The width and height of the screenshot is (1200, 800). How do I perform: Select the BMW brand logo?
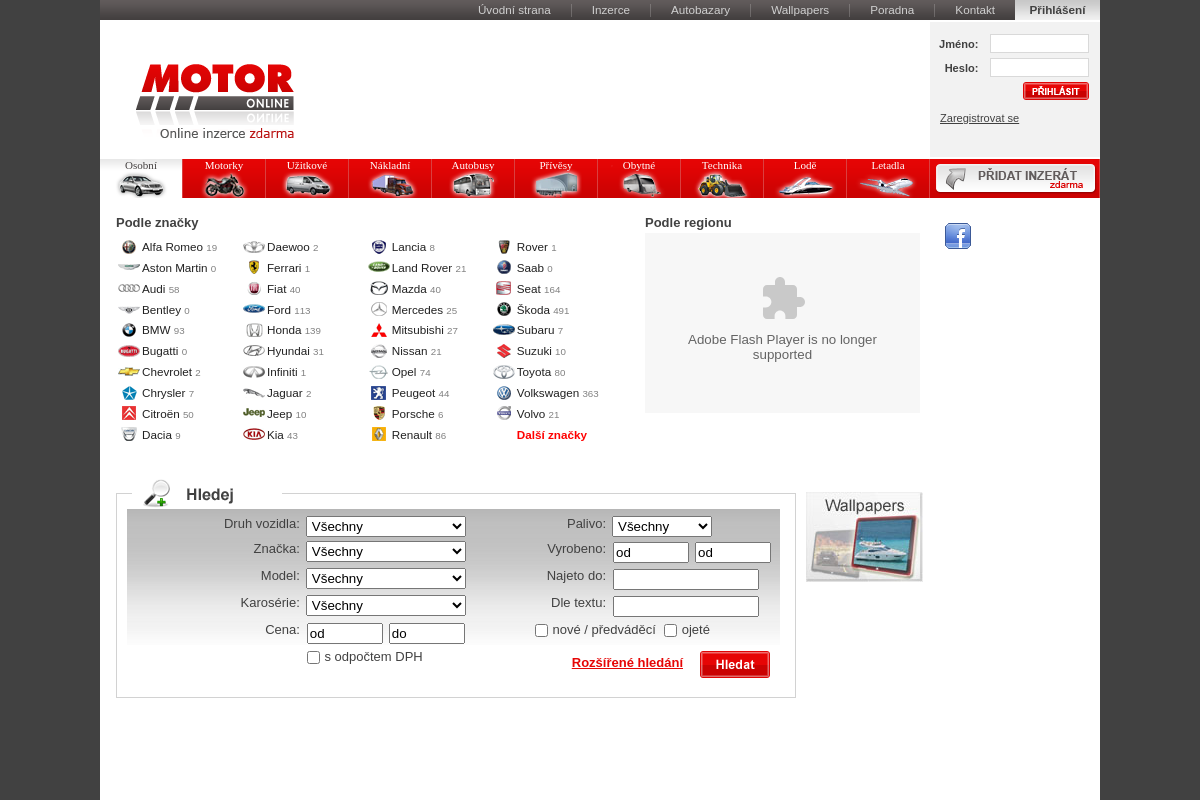[128, 330]
